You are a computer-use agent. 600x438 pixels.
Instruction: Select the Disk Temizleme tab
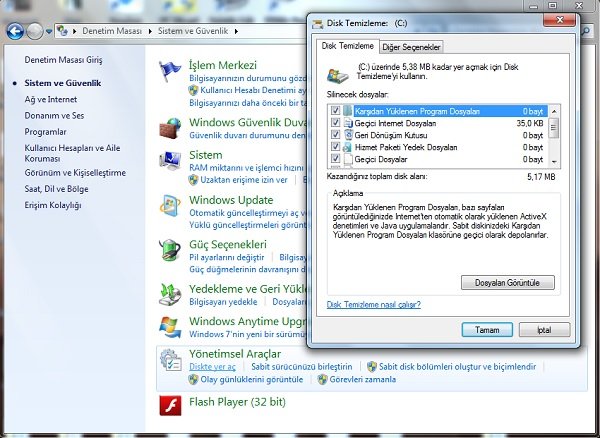tap(347, 46)
